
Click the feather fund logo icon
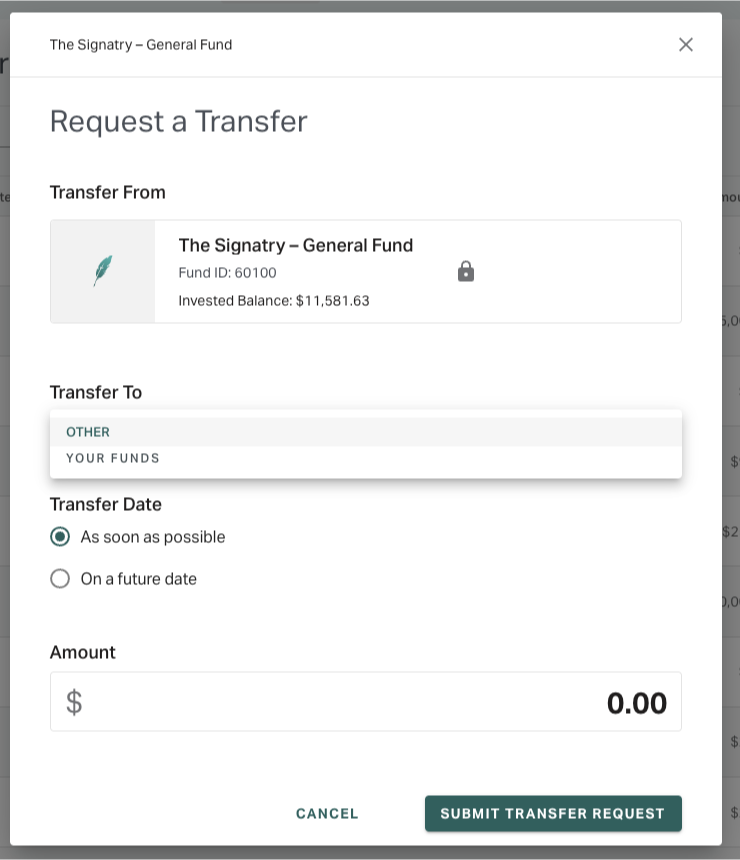click(103, 271)
